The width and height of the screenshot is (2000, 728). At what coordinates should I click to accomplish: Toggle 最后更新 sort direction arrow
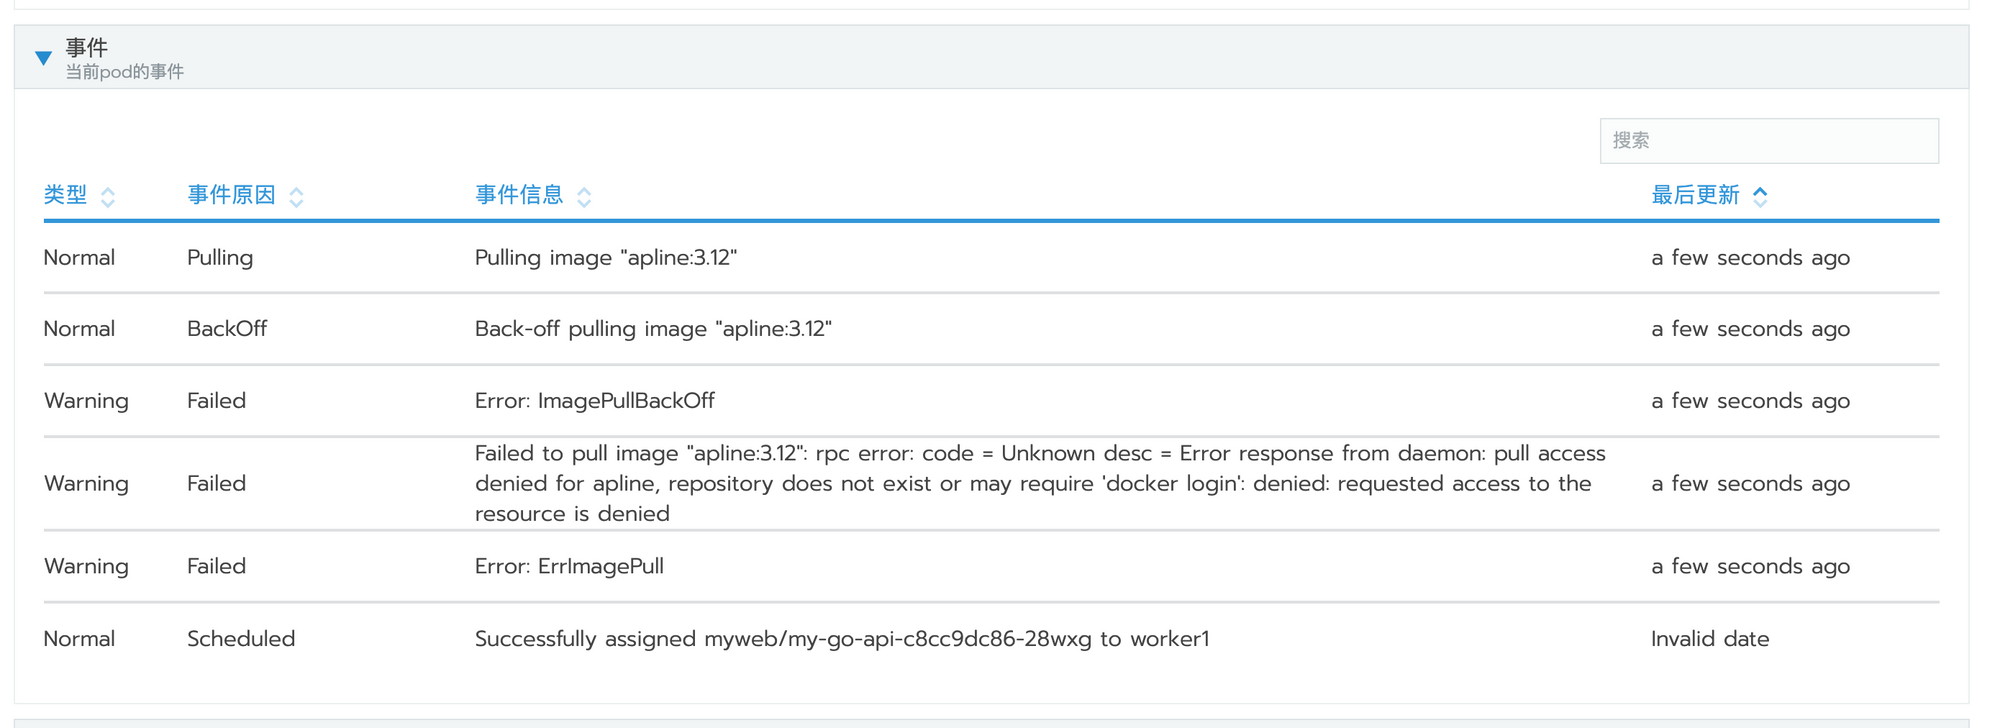[1760, 196]
